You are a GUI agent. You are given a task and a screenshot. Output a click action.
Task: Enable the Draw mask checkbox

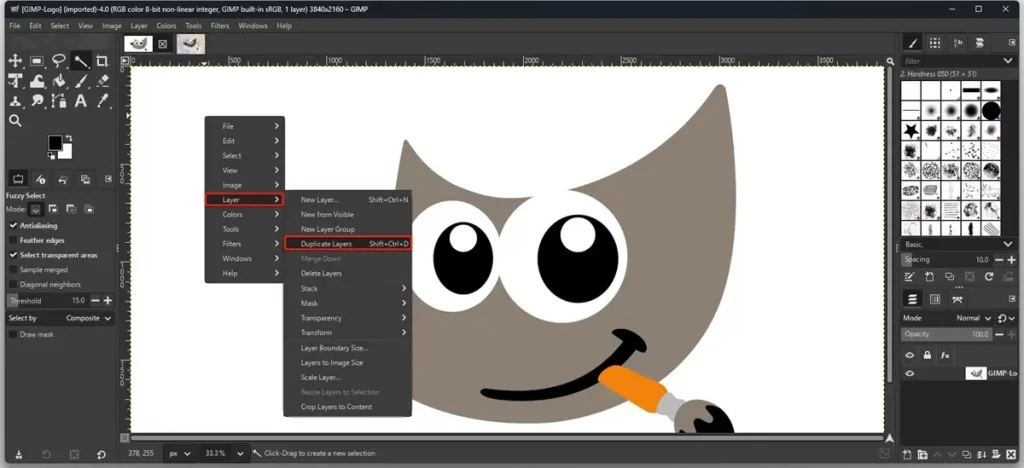coord(13,334)
